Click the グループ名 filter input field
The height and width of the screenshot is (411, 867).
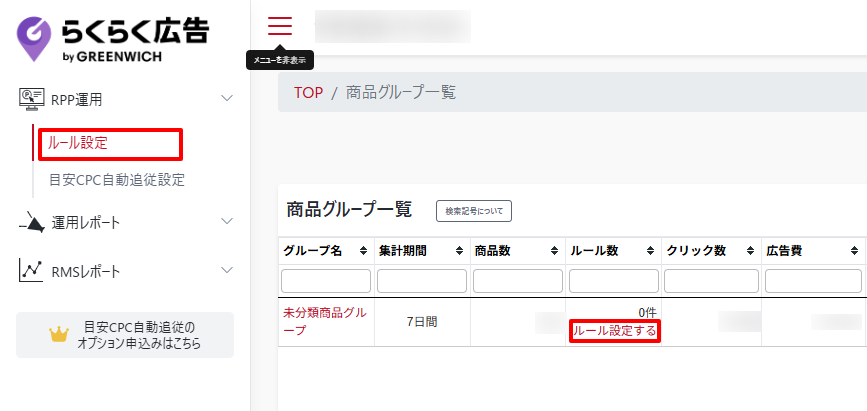(326, 281)
